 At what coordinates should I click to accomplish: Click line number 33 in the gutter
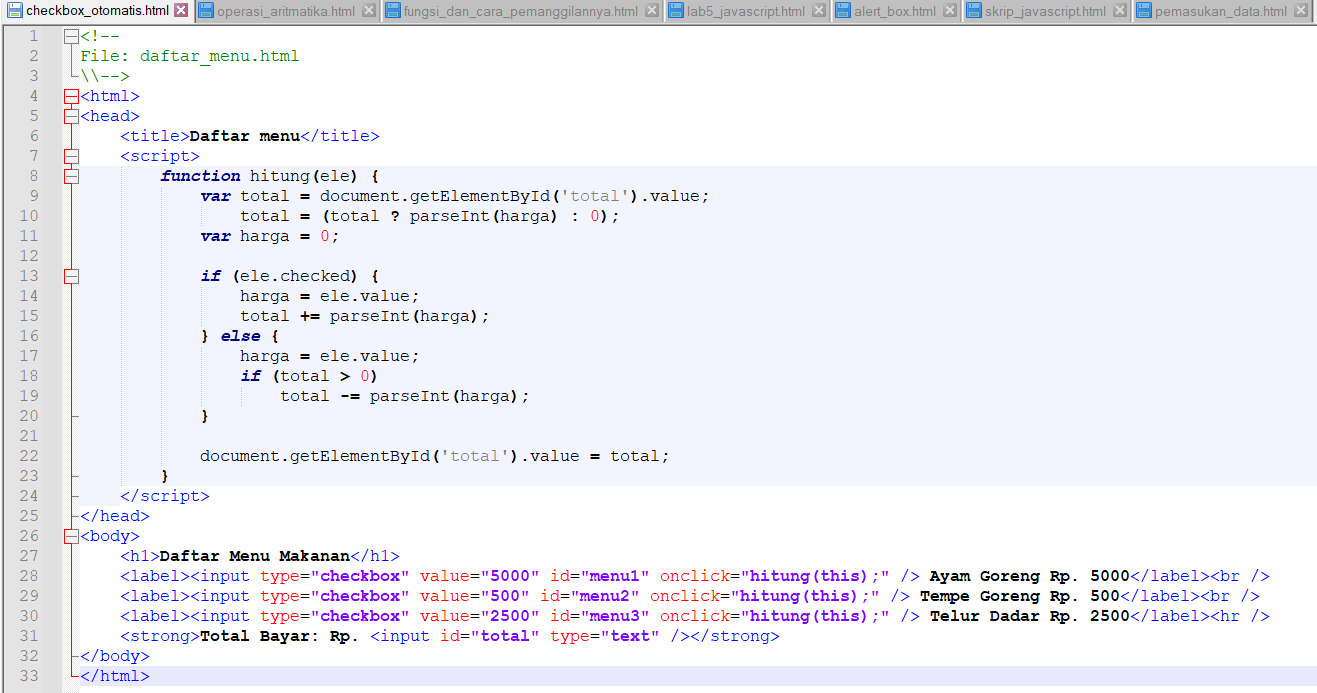click(28, 676)
